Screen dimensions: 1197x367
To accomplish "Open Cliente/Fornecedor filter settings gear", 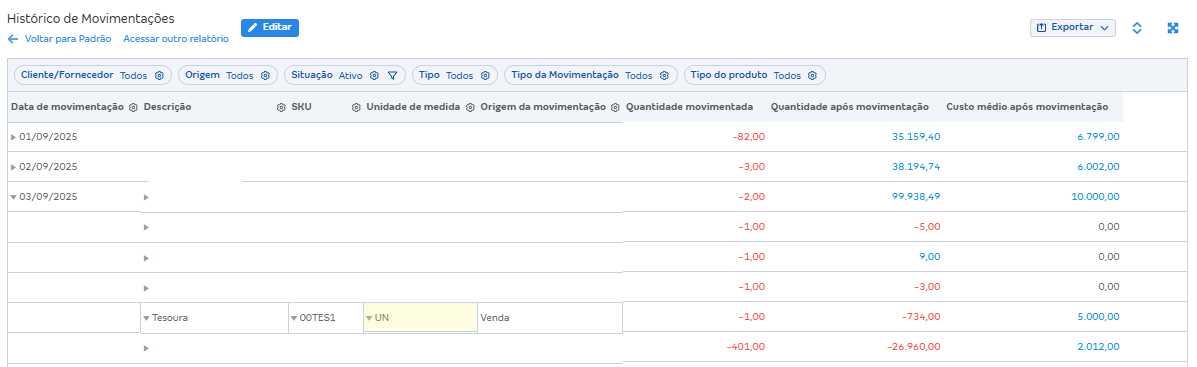I will (x=159, y=76).
